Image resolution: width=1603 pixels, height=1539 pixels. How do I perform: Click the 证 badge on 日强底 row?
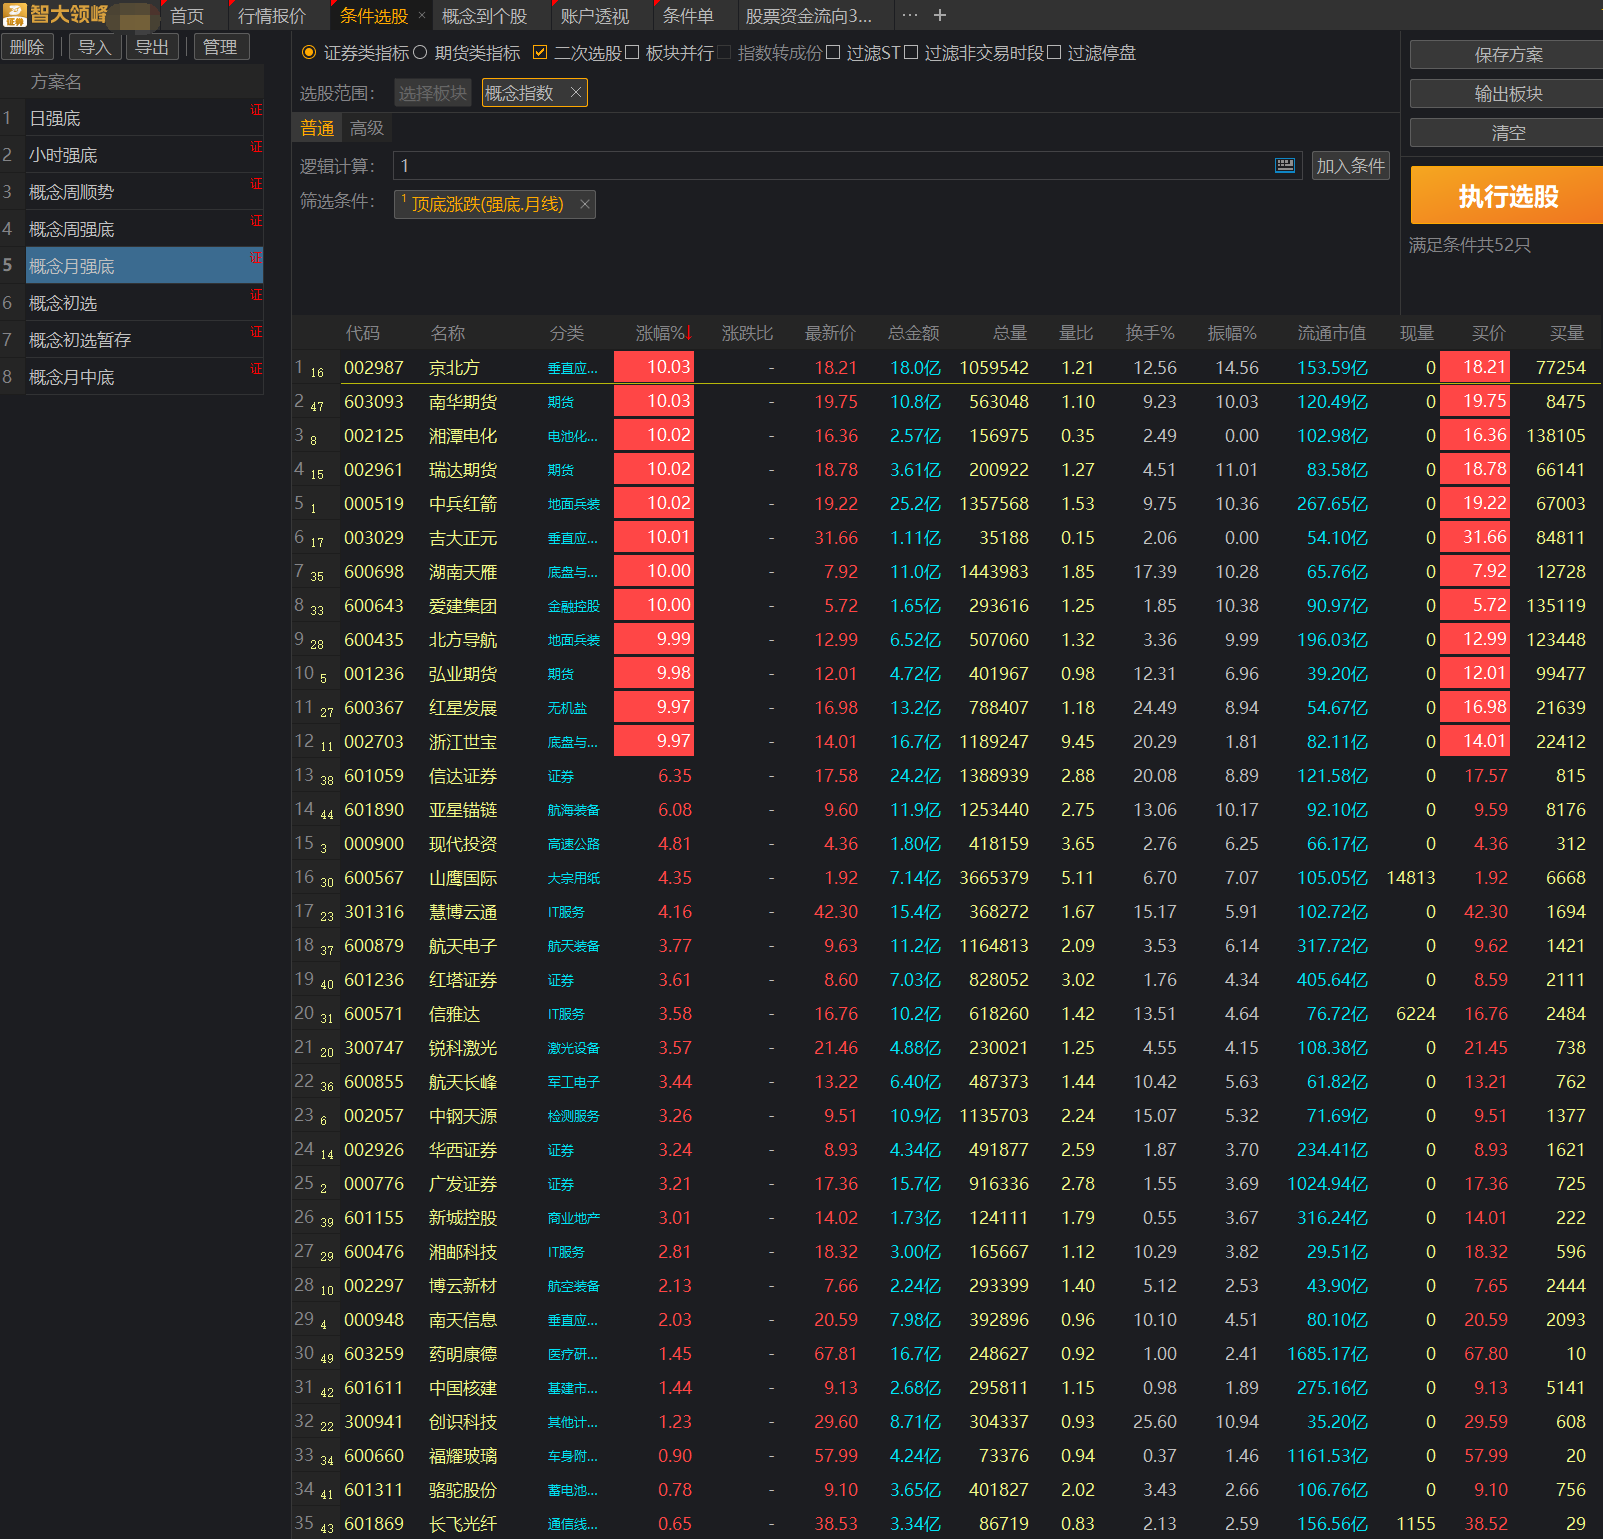pyautogui.click(x=256, y=110)
